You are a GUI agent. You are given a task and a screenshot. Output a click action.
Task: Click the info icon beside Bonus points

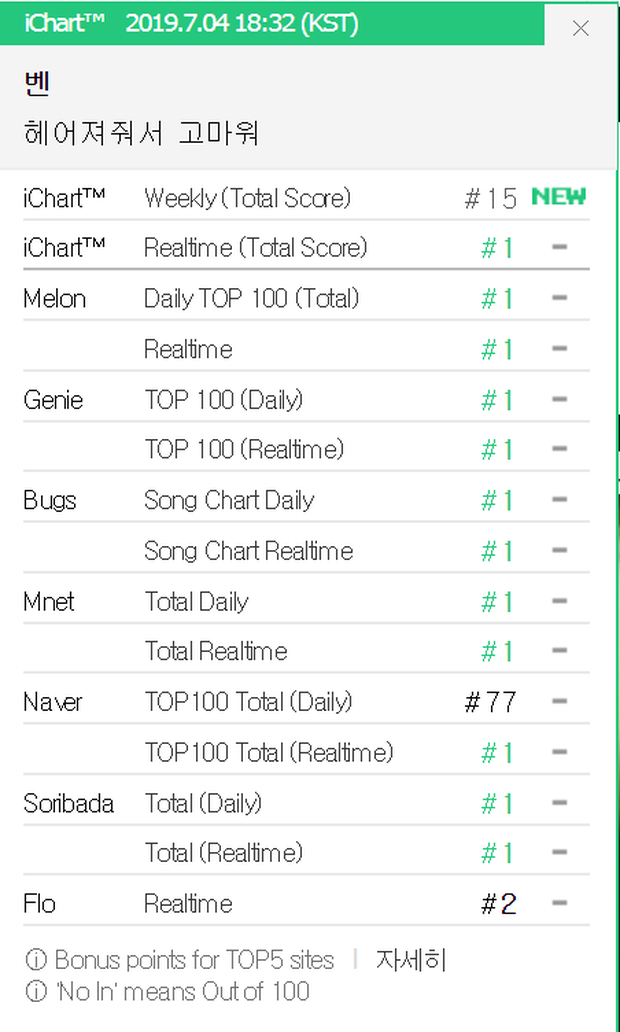coord(36,961)
